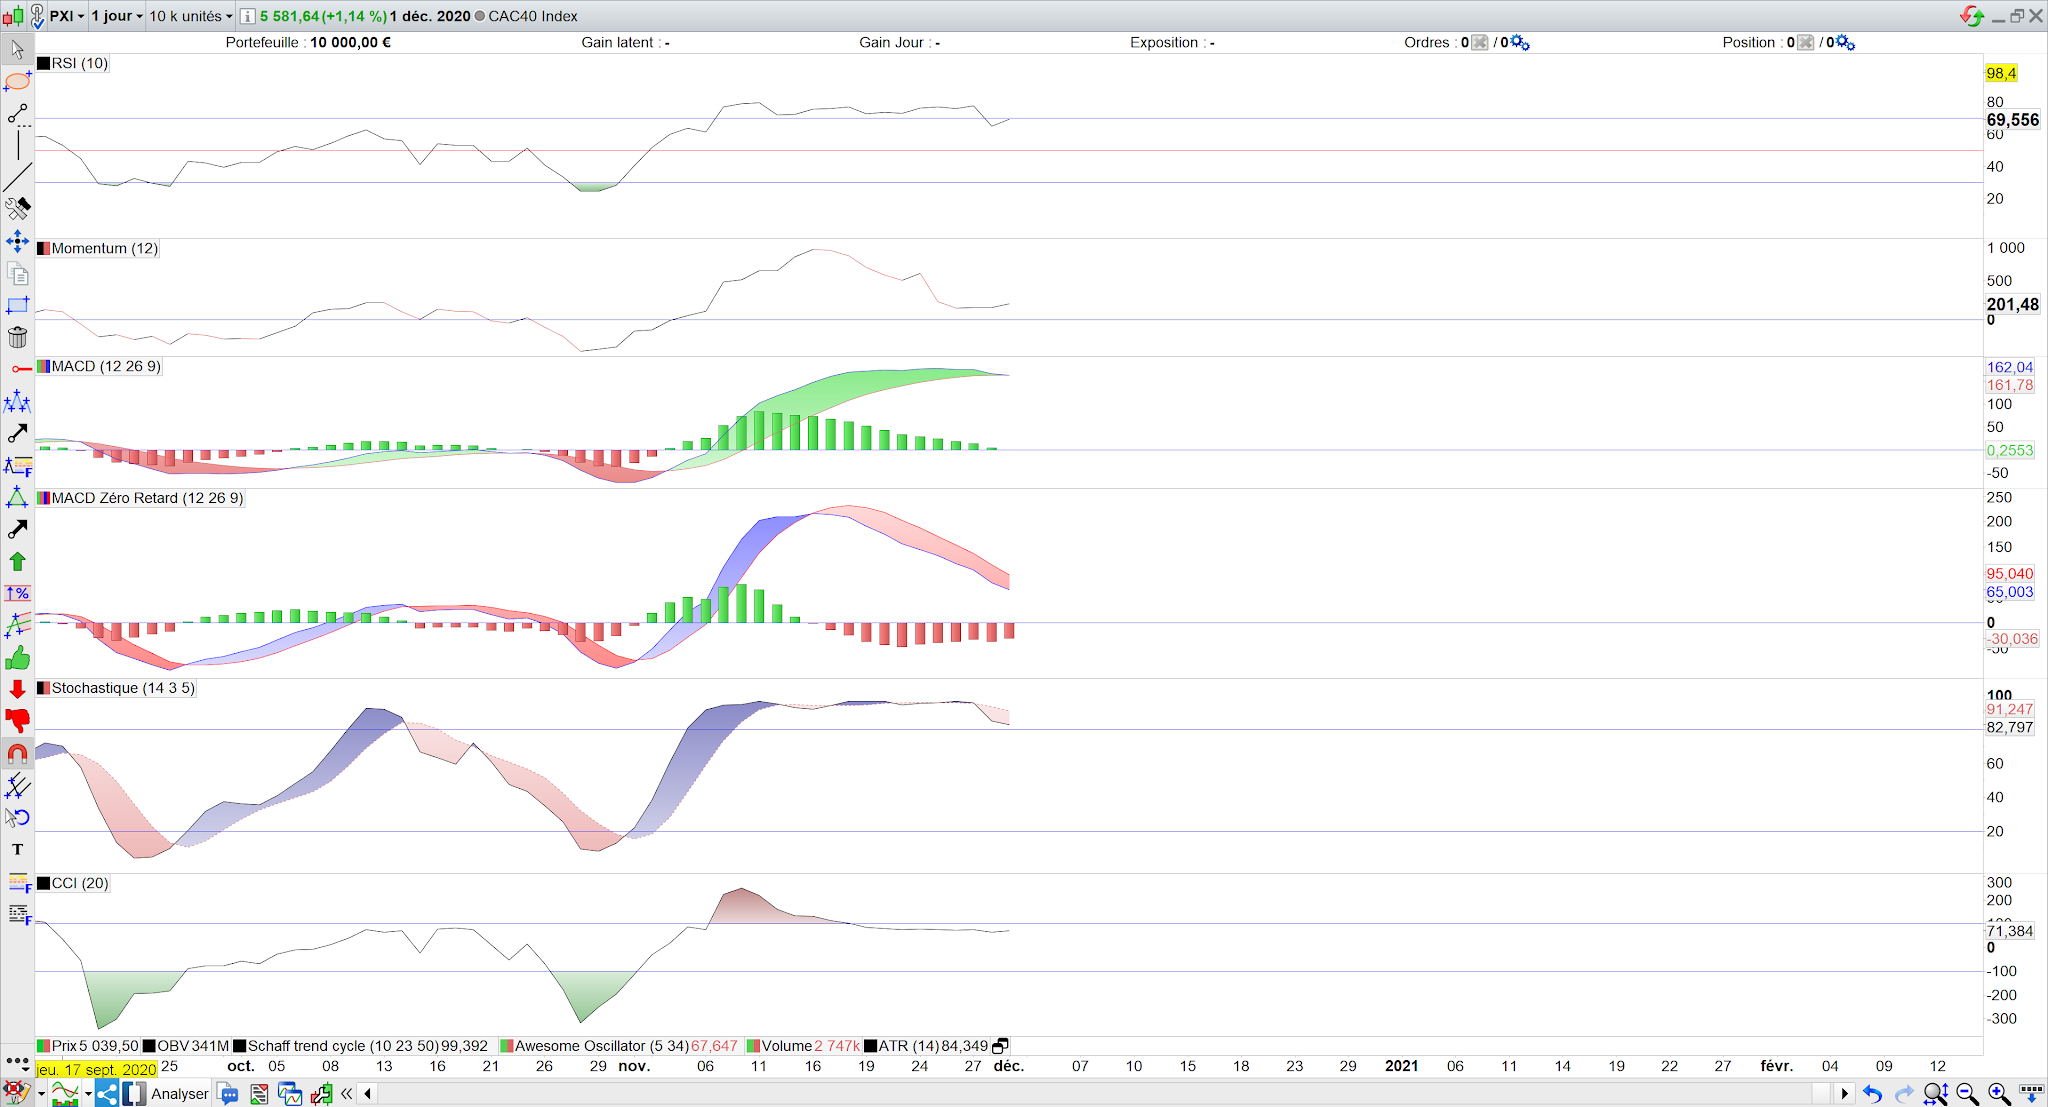This screenshot has height=1107, width=2048.
Task: Toggle the Orders settings gear
Action: coord(1520,42)
